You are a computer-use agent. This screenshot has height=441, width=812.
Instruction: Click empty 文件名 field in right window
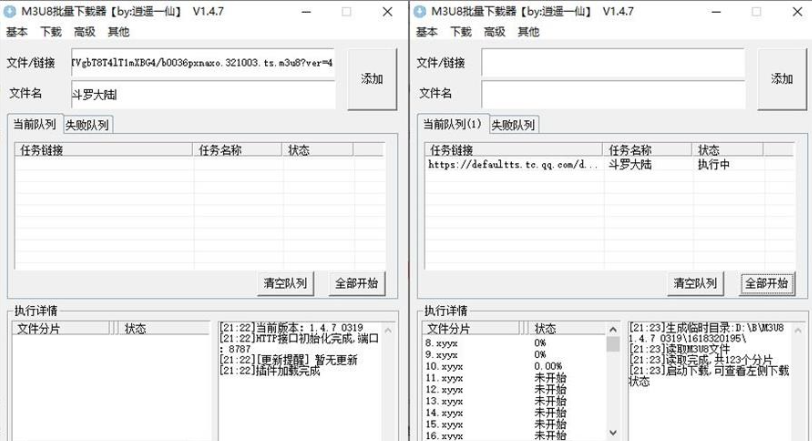pos(613,94)
